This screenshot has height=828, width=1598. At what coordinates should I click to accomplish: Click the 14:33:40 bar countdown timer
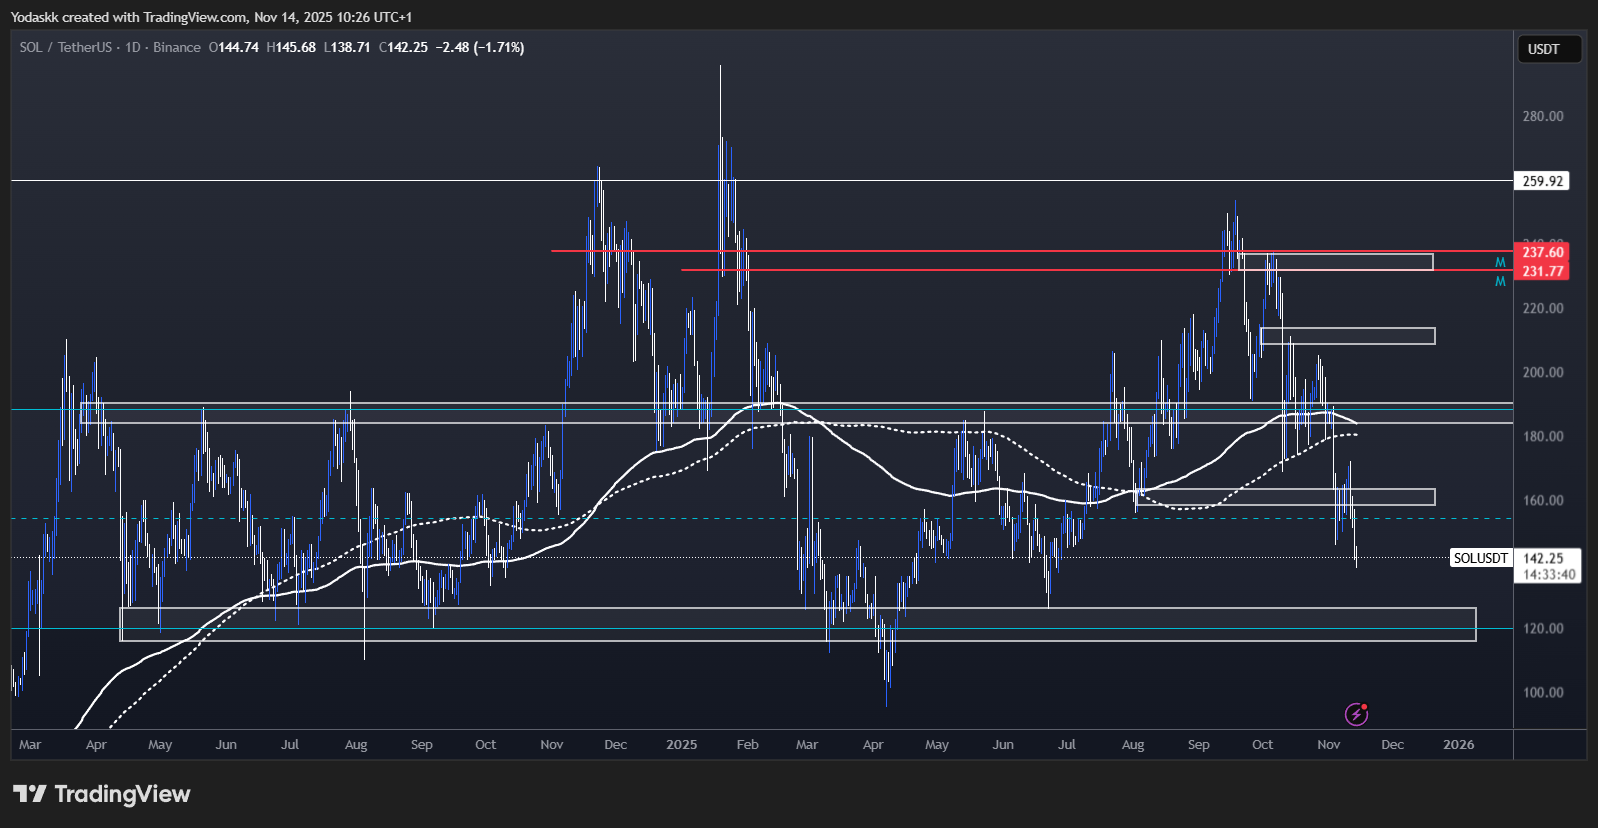coord(1548,575)
